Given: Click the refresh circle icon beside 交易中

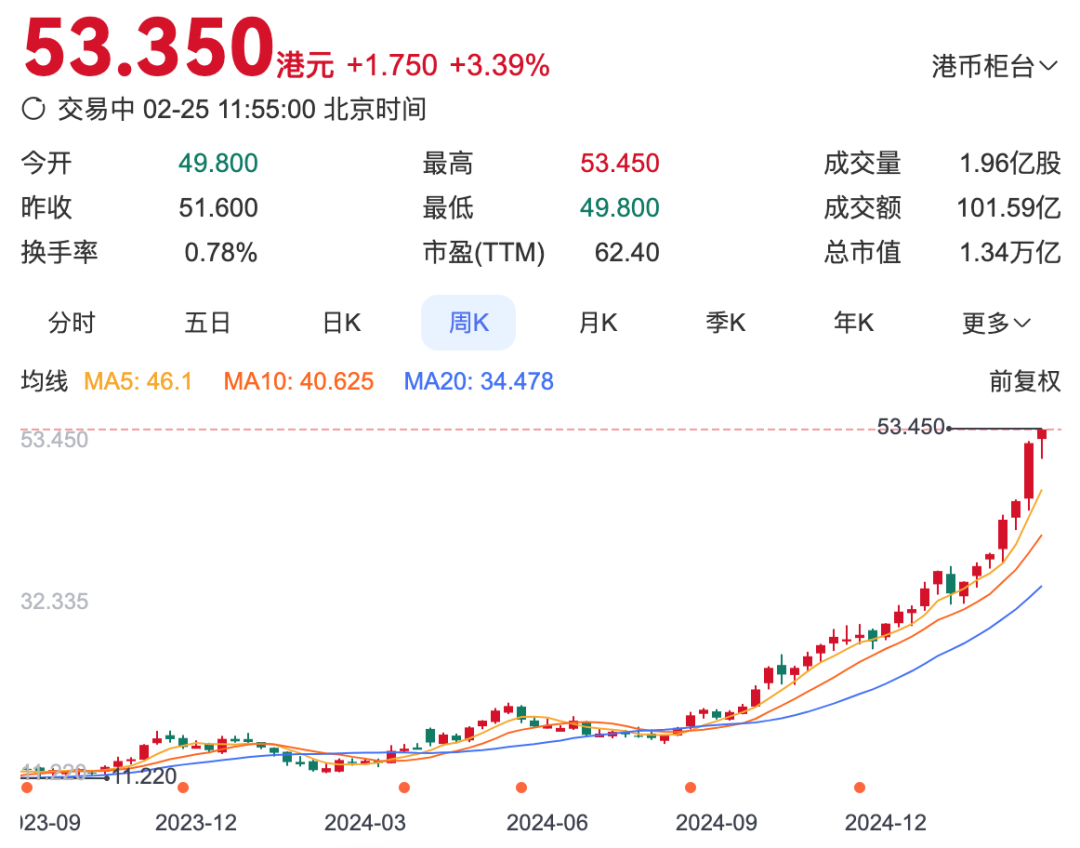Looking at the screenshot, I should click(33, 109).
